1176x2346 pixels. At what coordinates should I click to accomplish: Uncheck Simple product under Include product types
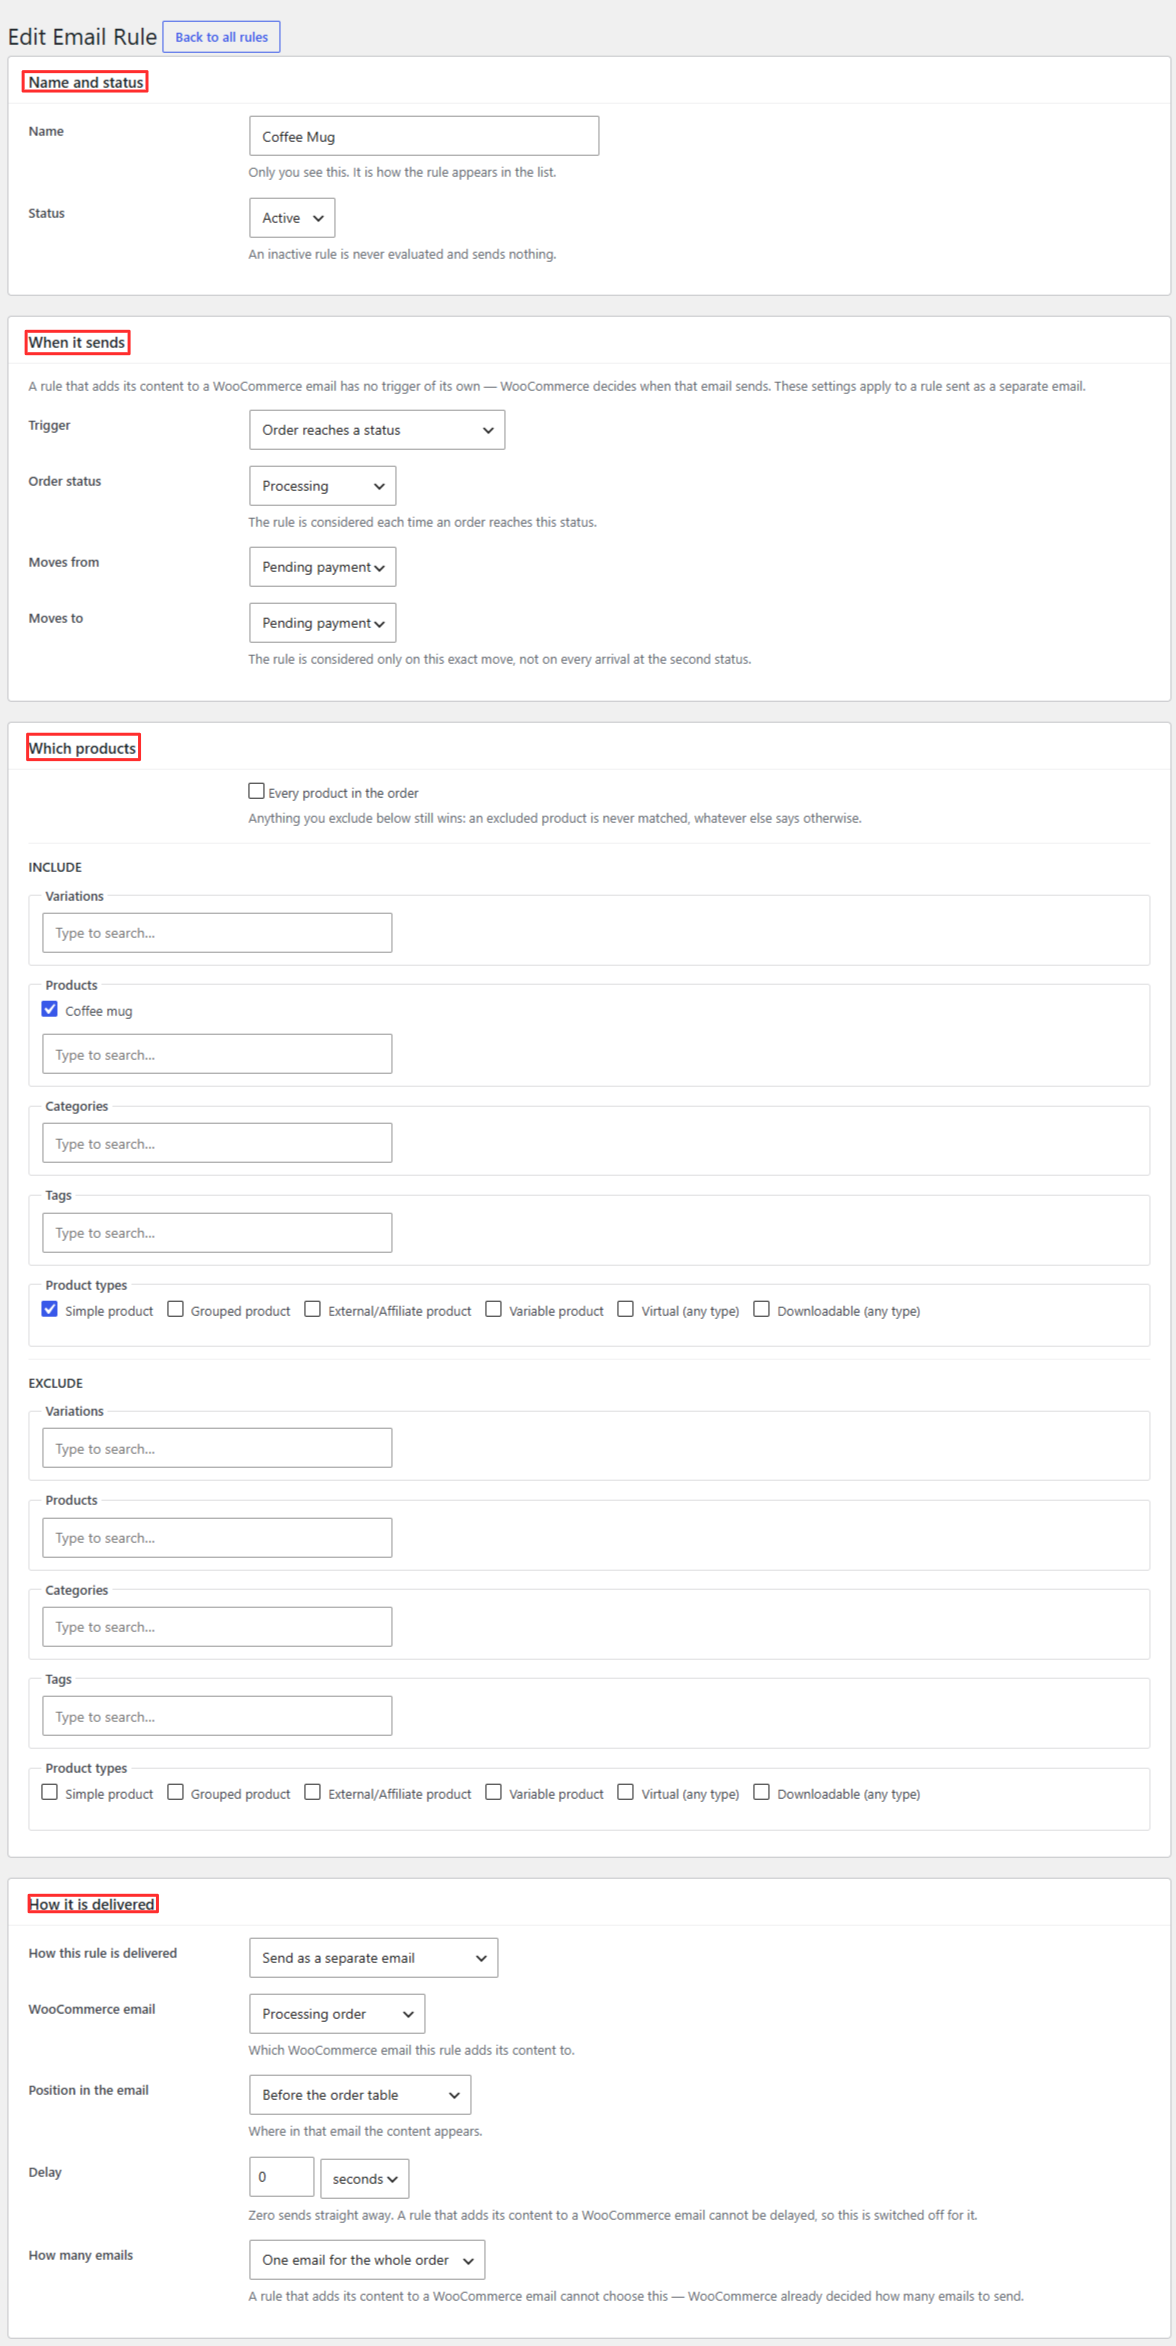50,1309
